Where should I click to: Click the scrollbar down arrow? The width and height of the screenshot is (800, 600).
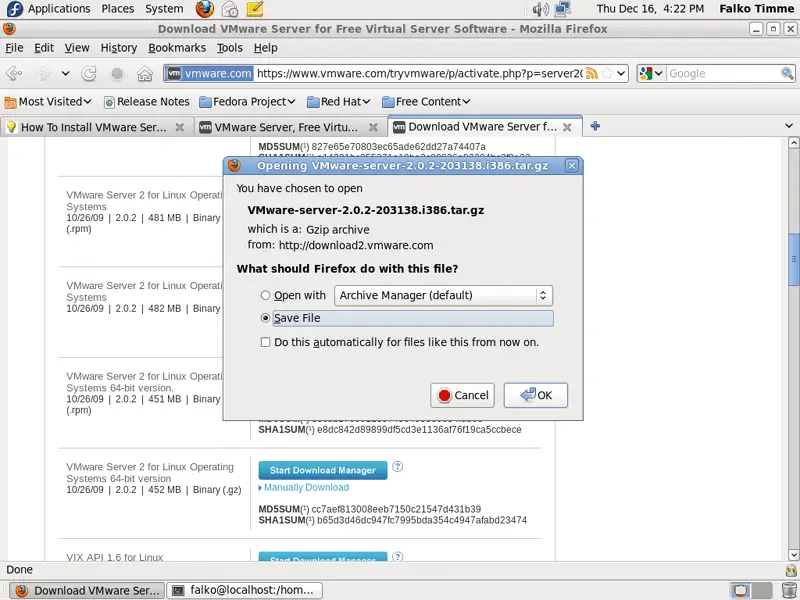point(793,555)
